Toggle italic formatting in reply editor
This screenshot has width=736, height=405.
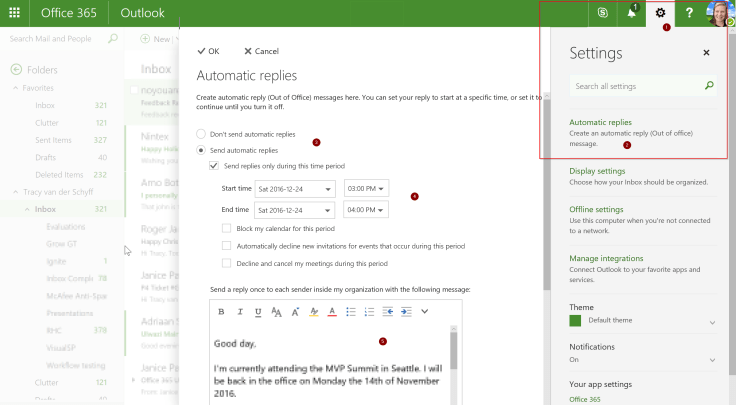click(239, 312)
